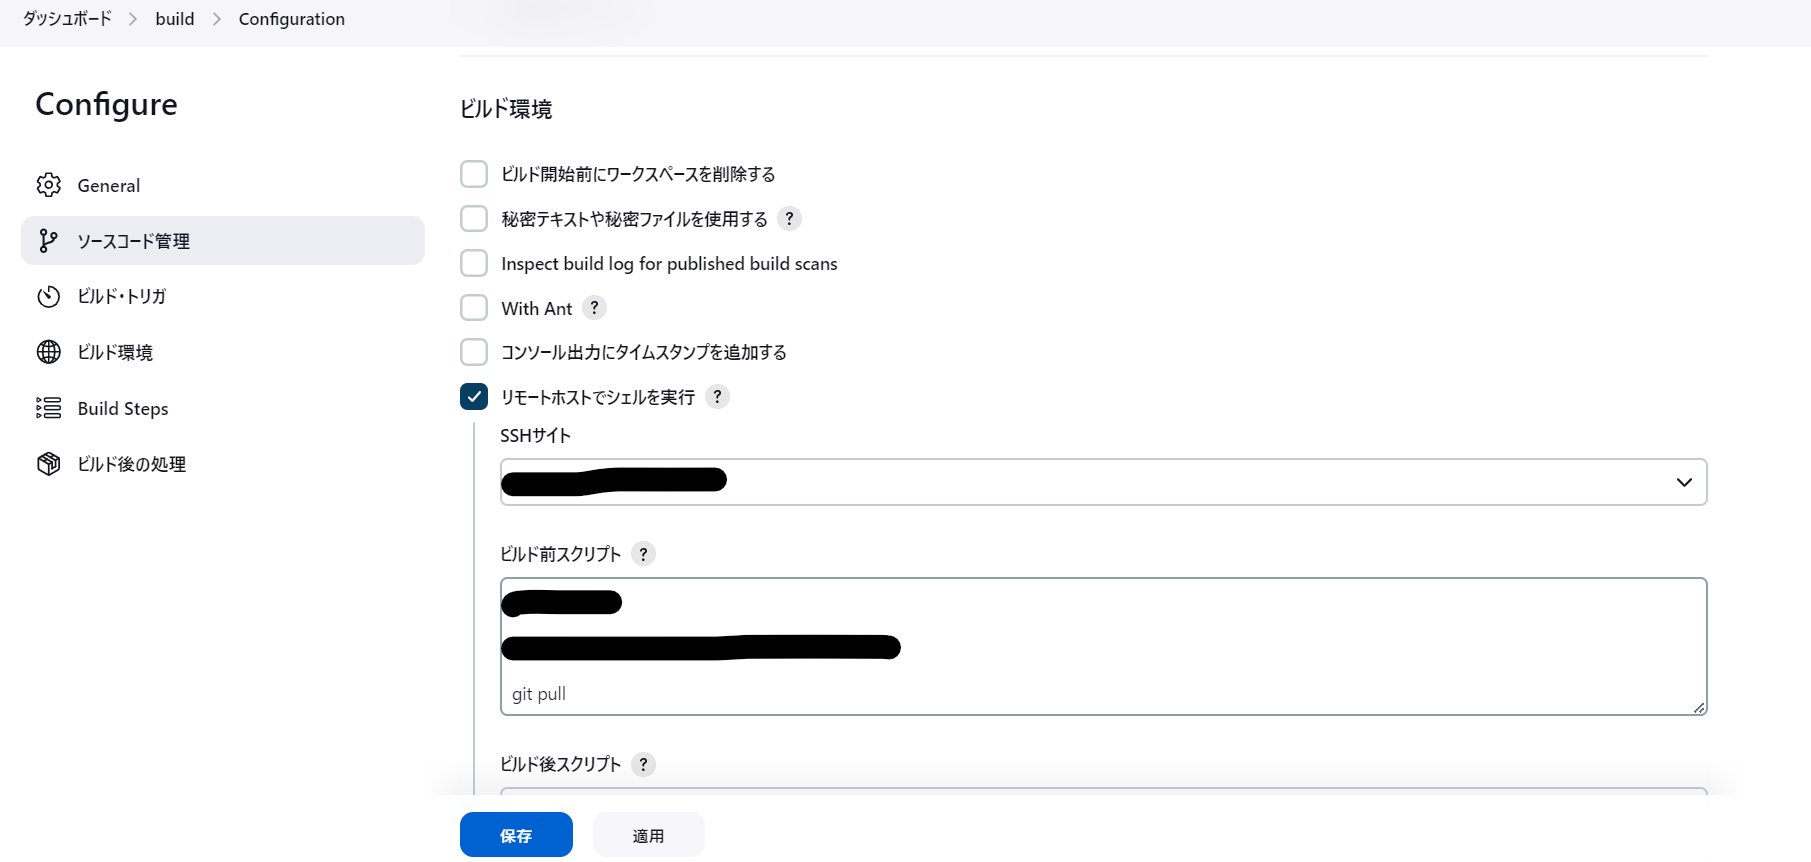Image resolution: width=1811 pixels, height=862 pixels.
Task: Select ソースコード管理 in sidebar
Action: (223, 241)
